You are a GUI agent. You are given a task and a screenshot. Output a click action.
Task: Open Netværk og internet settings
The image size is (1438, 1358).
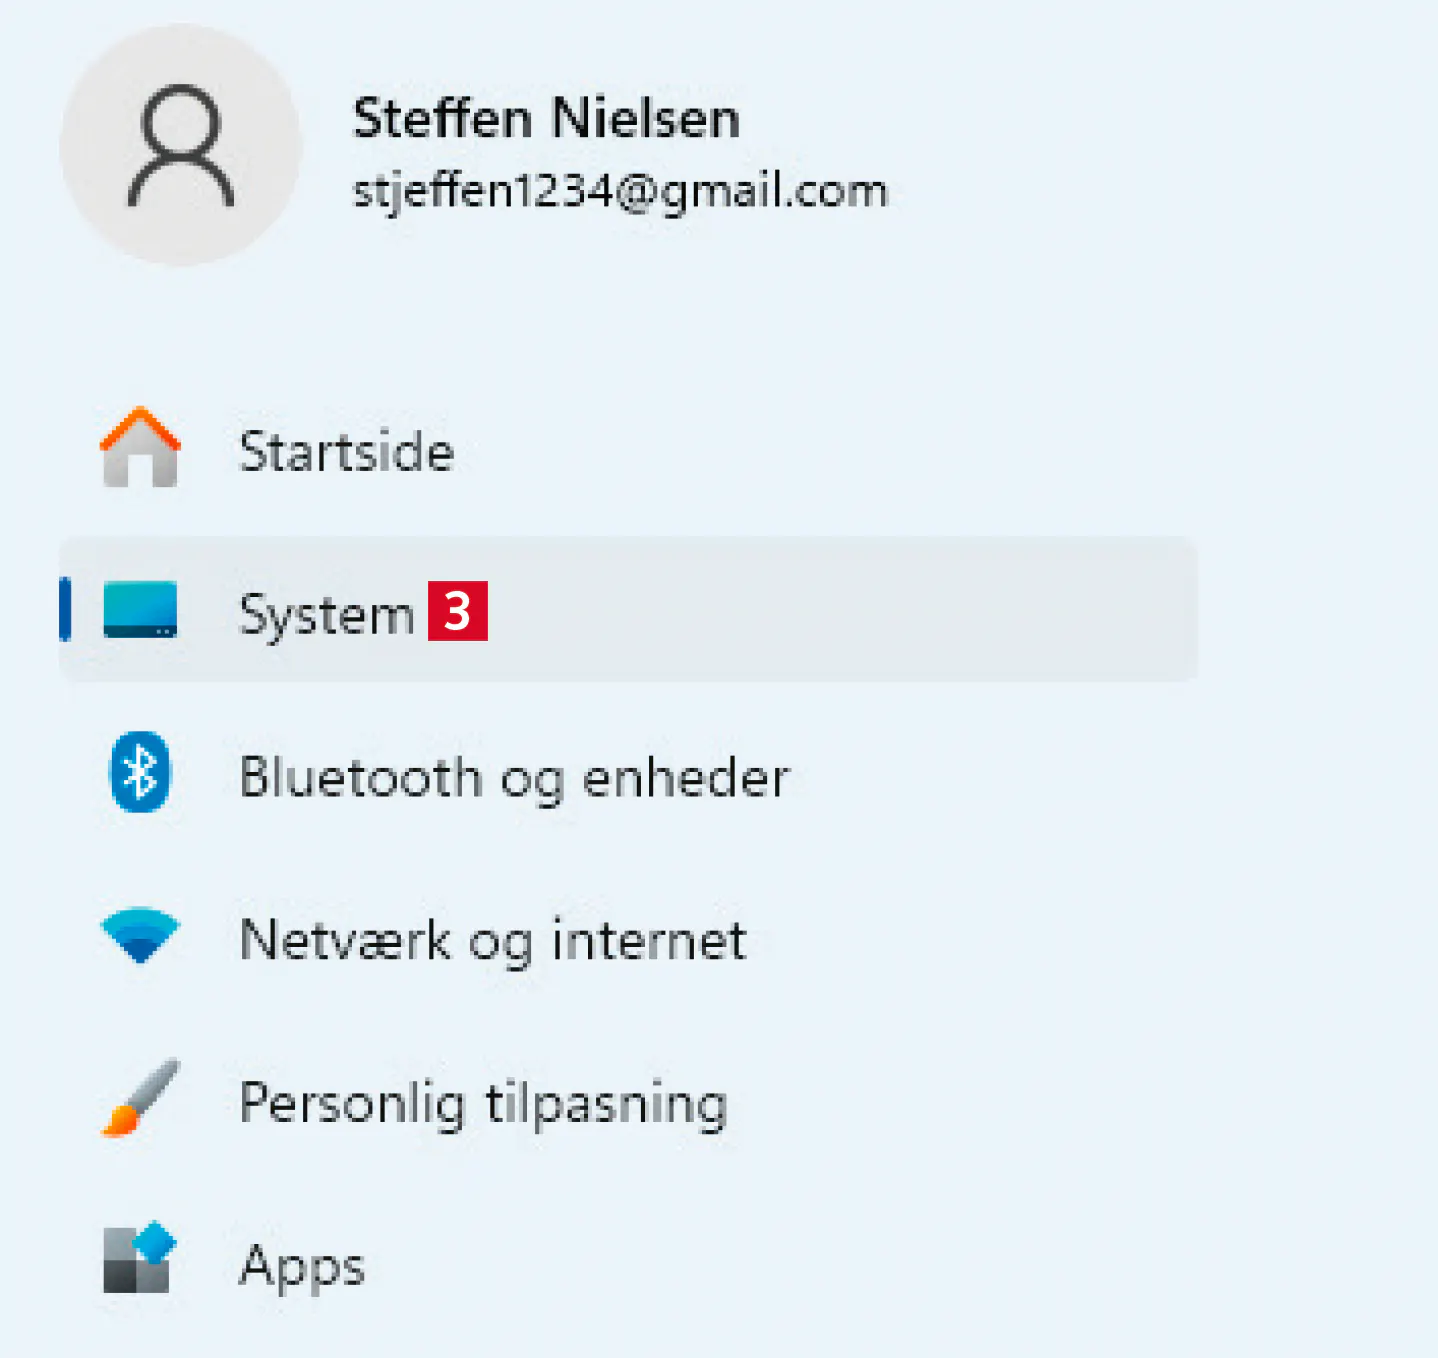(493, 941)
